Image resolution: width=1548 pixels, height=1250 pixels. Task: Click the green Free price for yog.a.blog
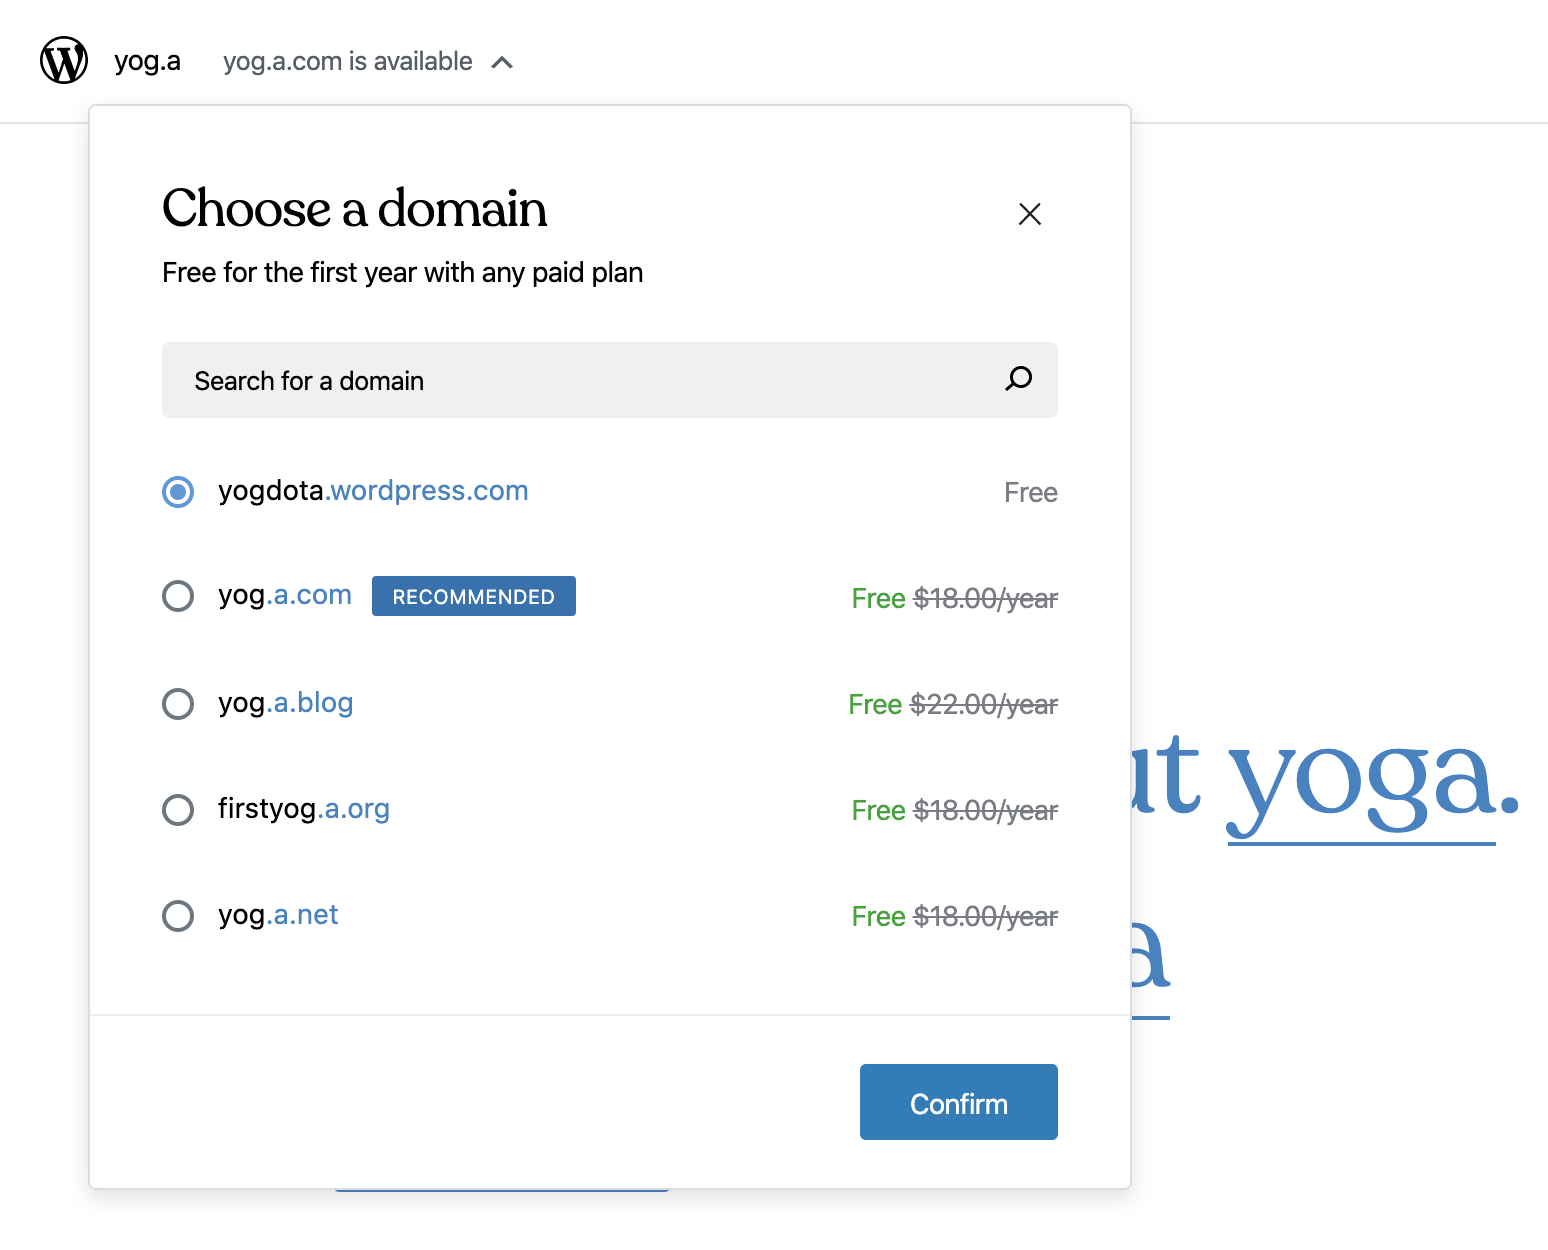875,703
